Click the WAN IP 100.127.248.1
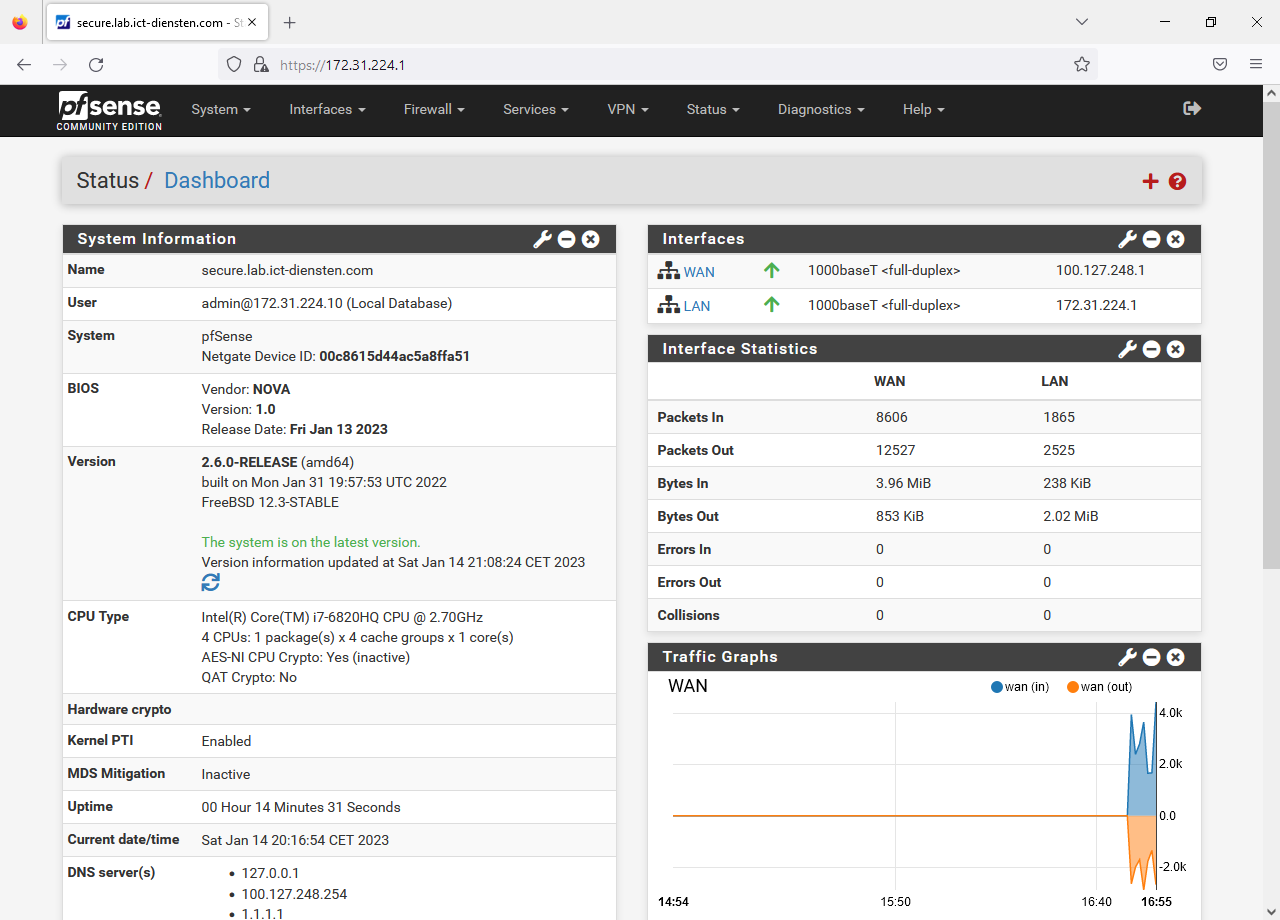Viewport: 1280px width, 920px height. click(x=1100, y=270)
